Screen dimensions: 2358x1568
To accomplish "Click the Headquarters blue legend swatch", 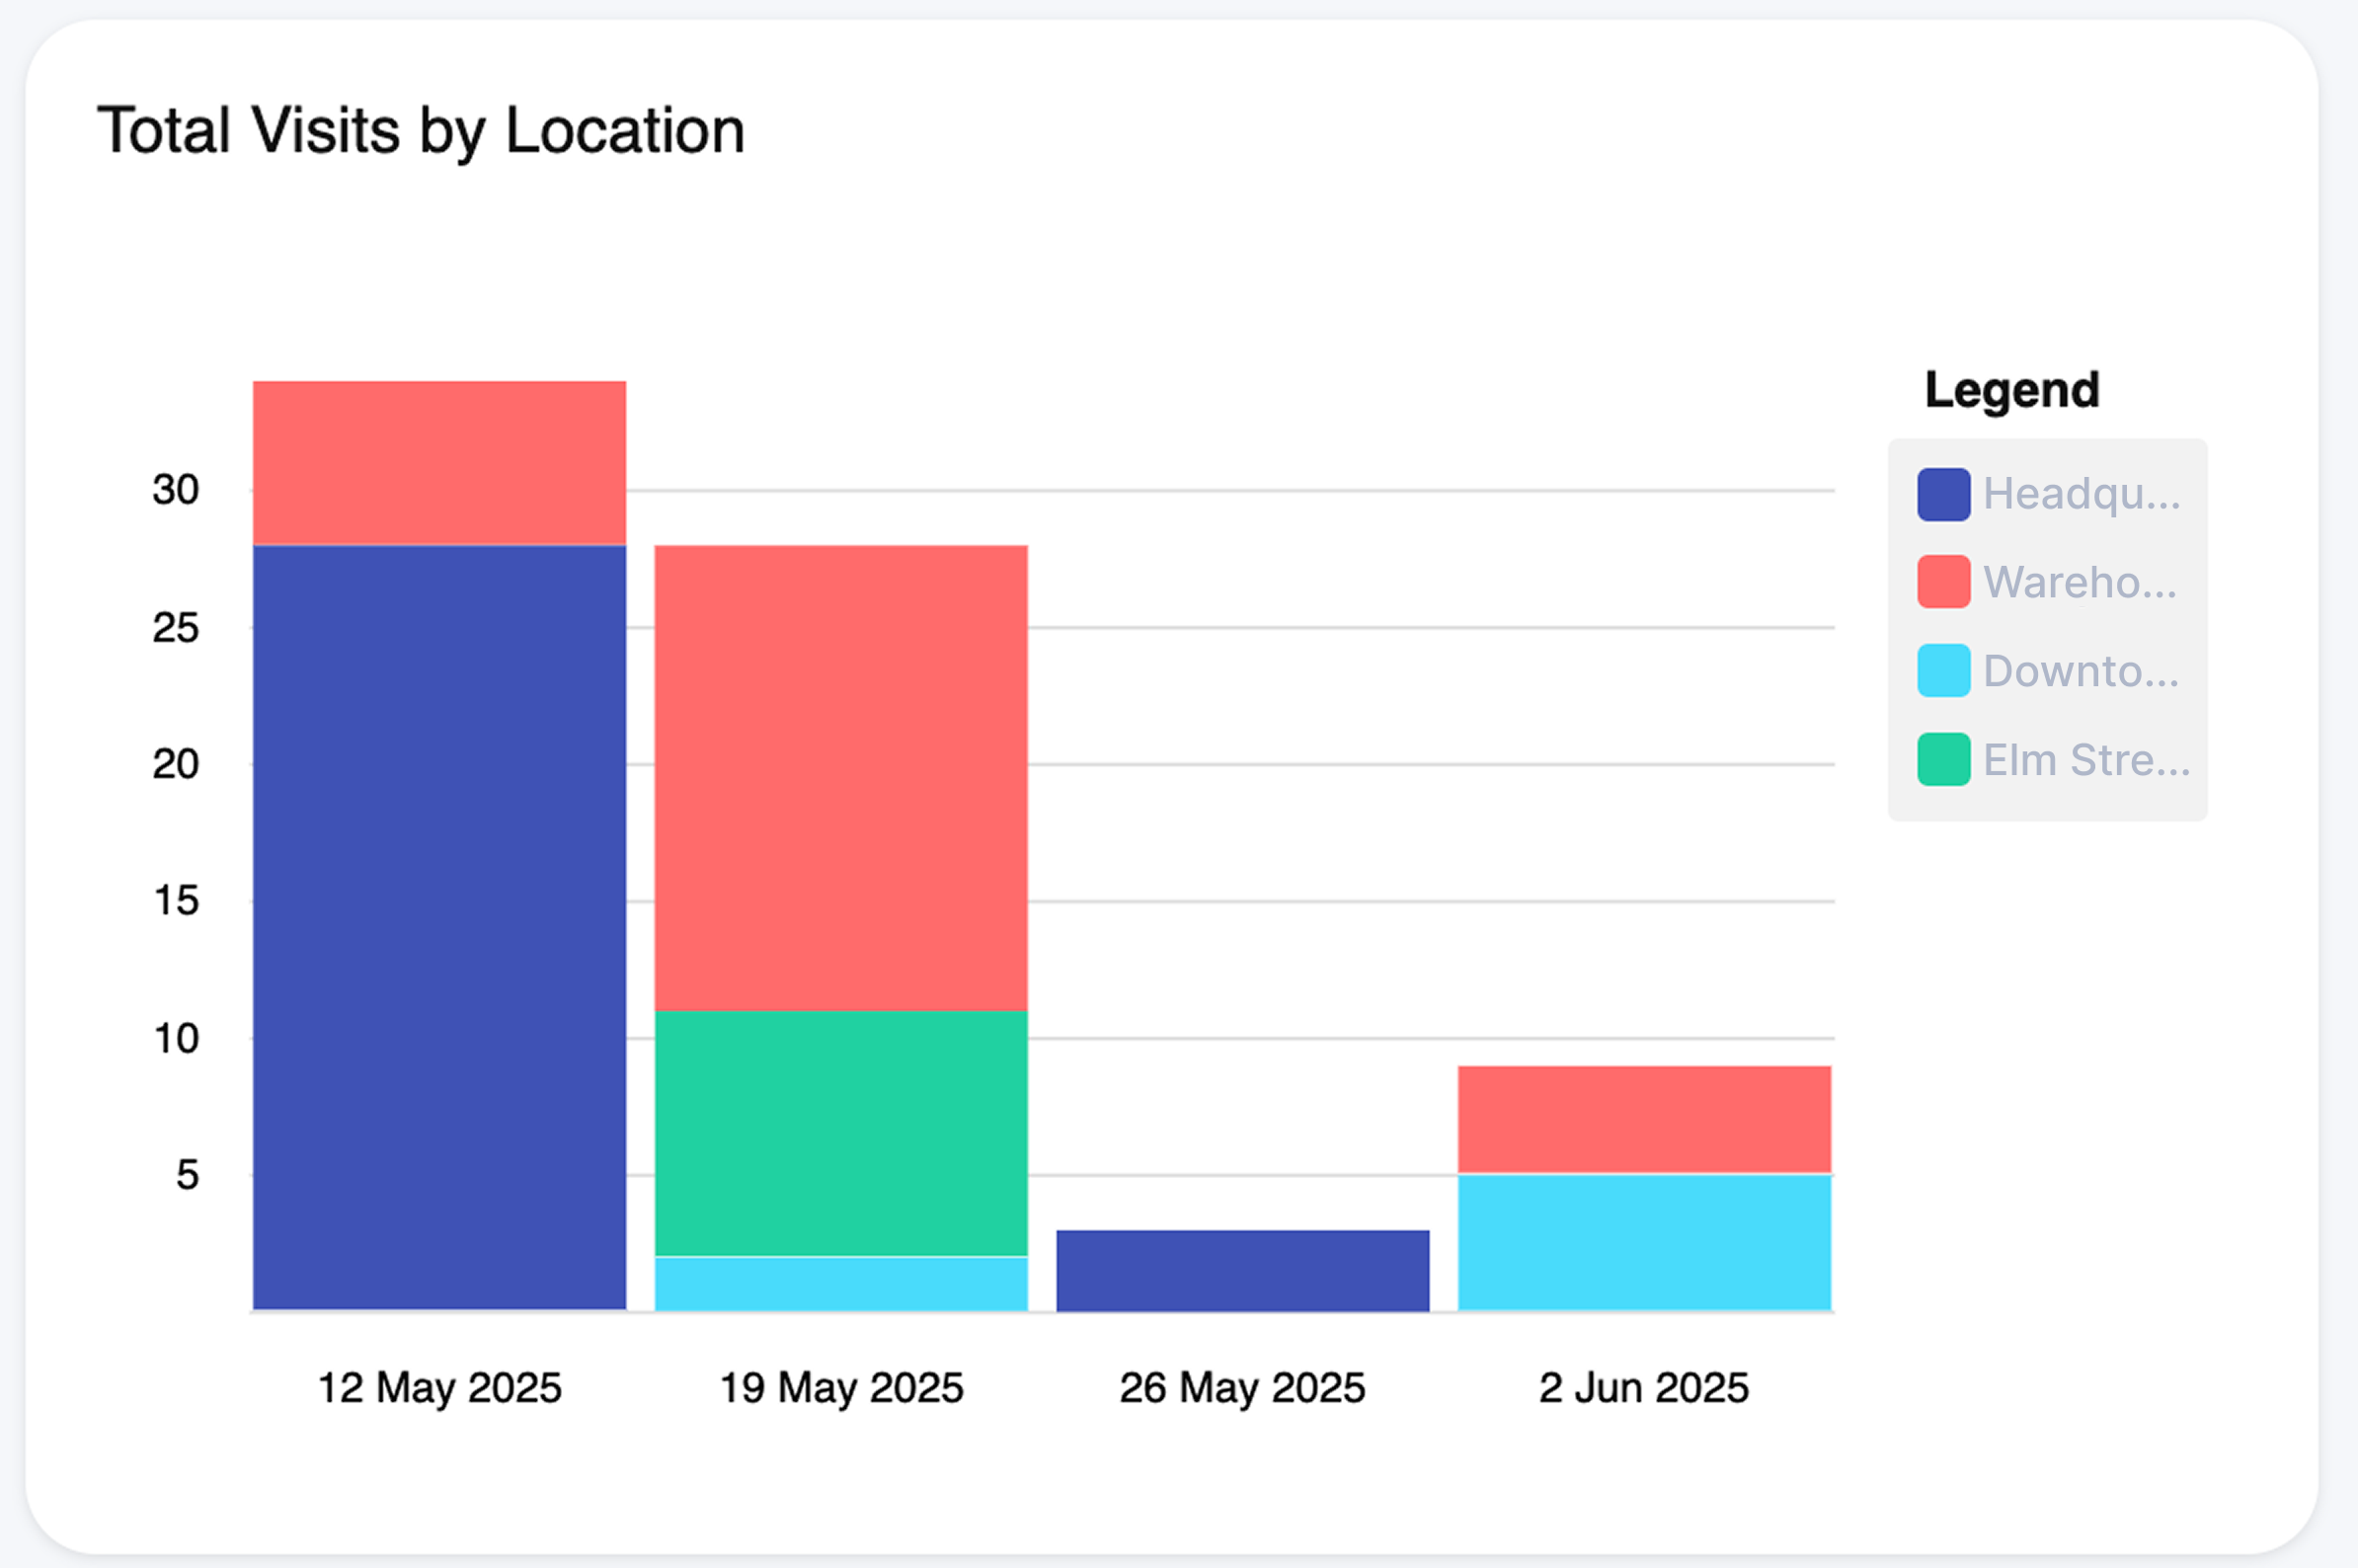I will click(x=1943, y=494).
